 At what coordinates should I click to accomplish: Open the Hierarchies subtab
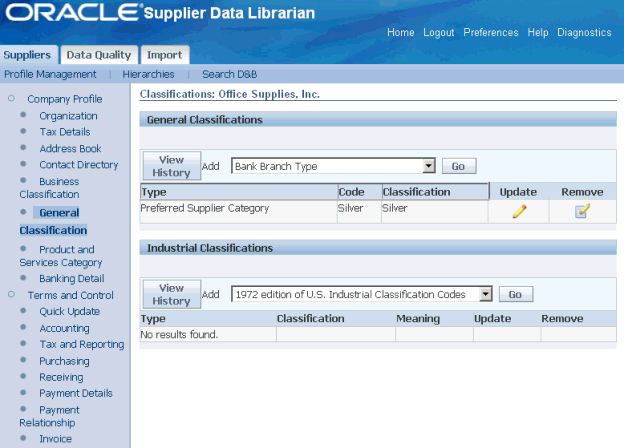point(148,74)
